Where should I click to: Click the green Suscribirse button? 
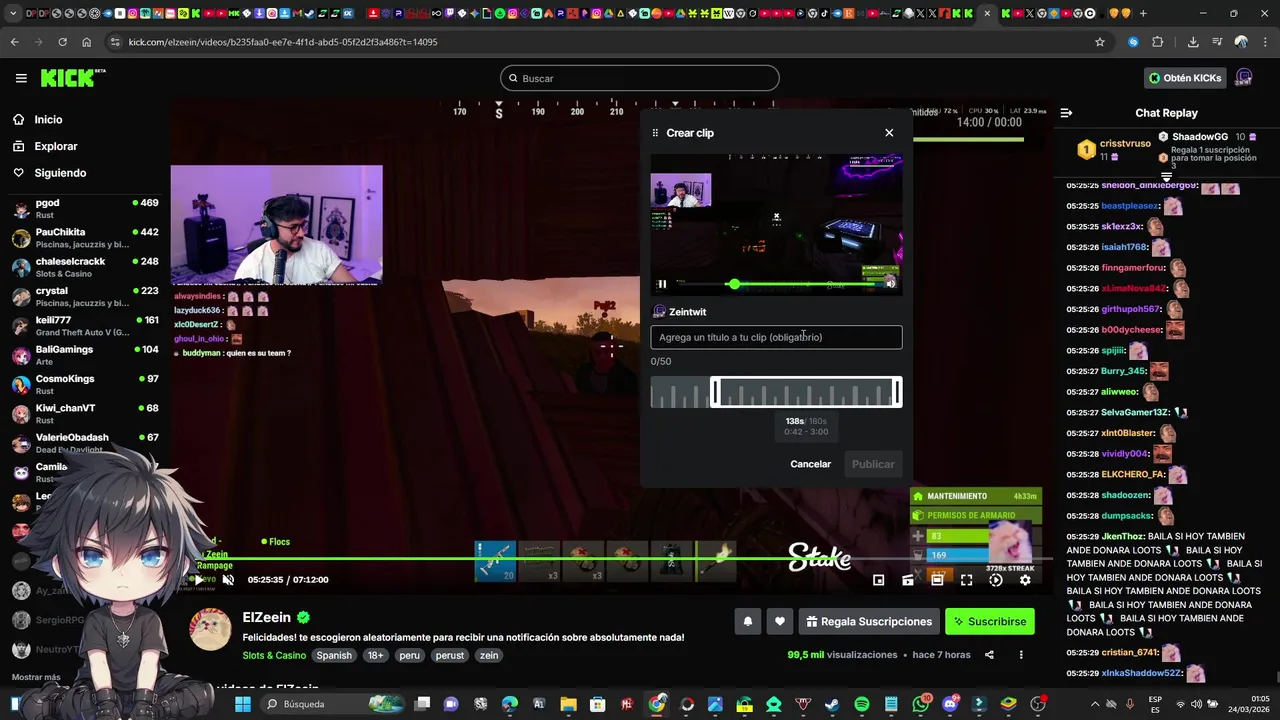989,621
